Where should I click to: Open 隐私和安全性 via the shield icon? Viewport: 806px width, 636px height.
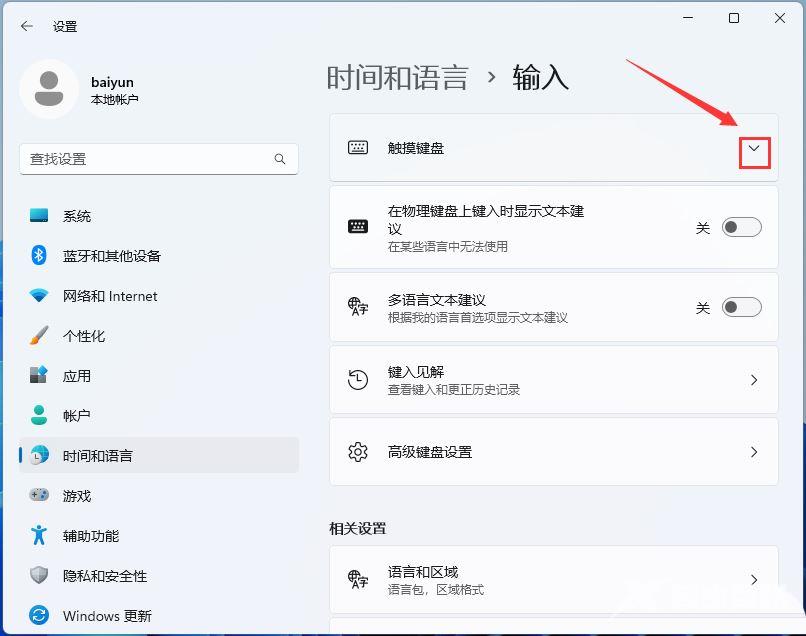coord(38,576)
